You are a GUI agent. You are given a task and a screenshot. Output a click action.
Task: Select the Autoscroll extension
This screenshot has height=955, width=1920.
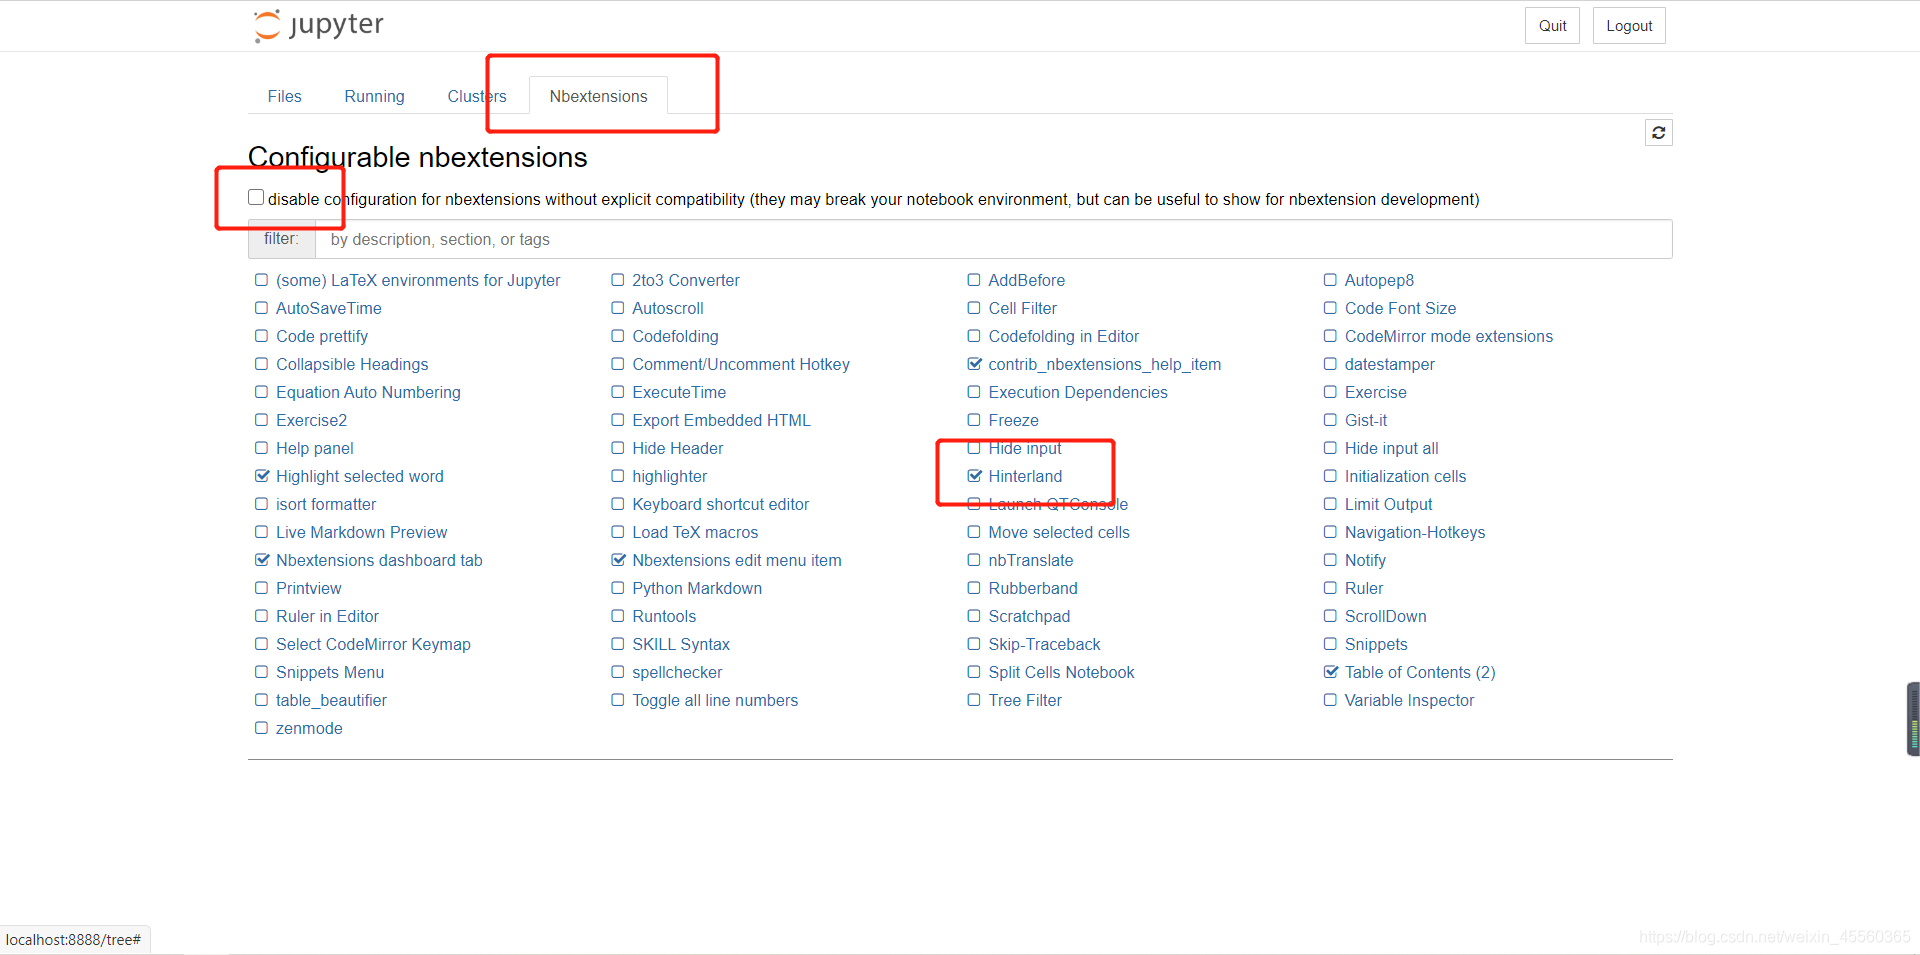pyautogui.click(x=668, y=308)
